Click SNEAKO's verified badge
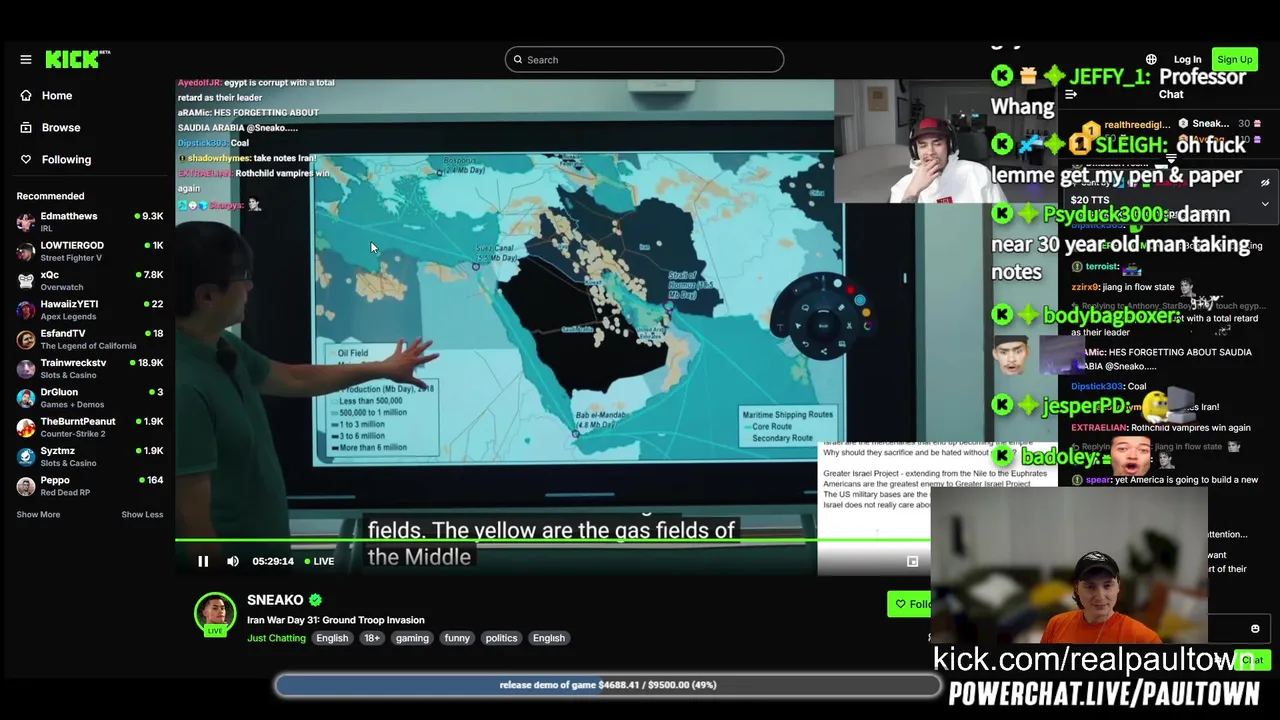 [315, 600]
